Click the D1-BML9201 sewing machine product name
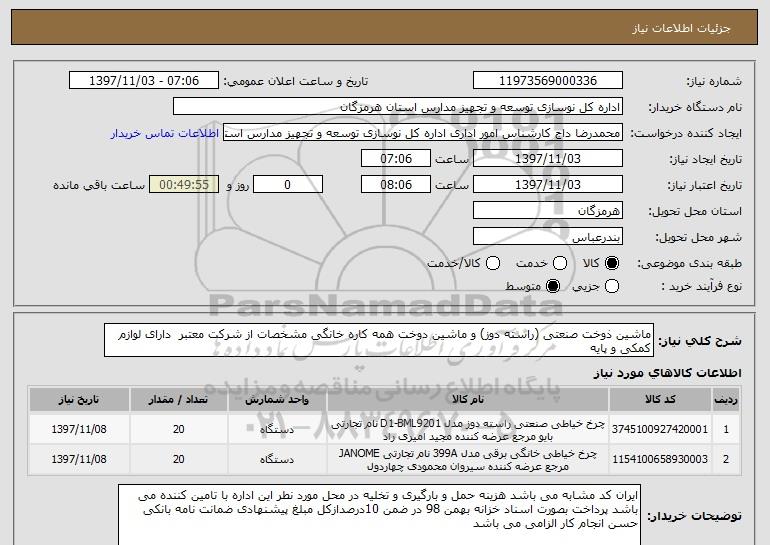The width and height of the screenshot is (770, 545). tap(468, 430)
